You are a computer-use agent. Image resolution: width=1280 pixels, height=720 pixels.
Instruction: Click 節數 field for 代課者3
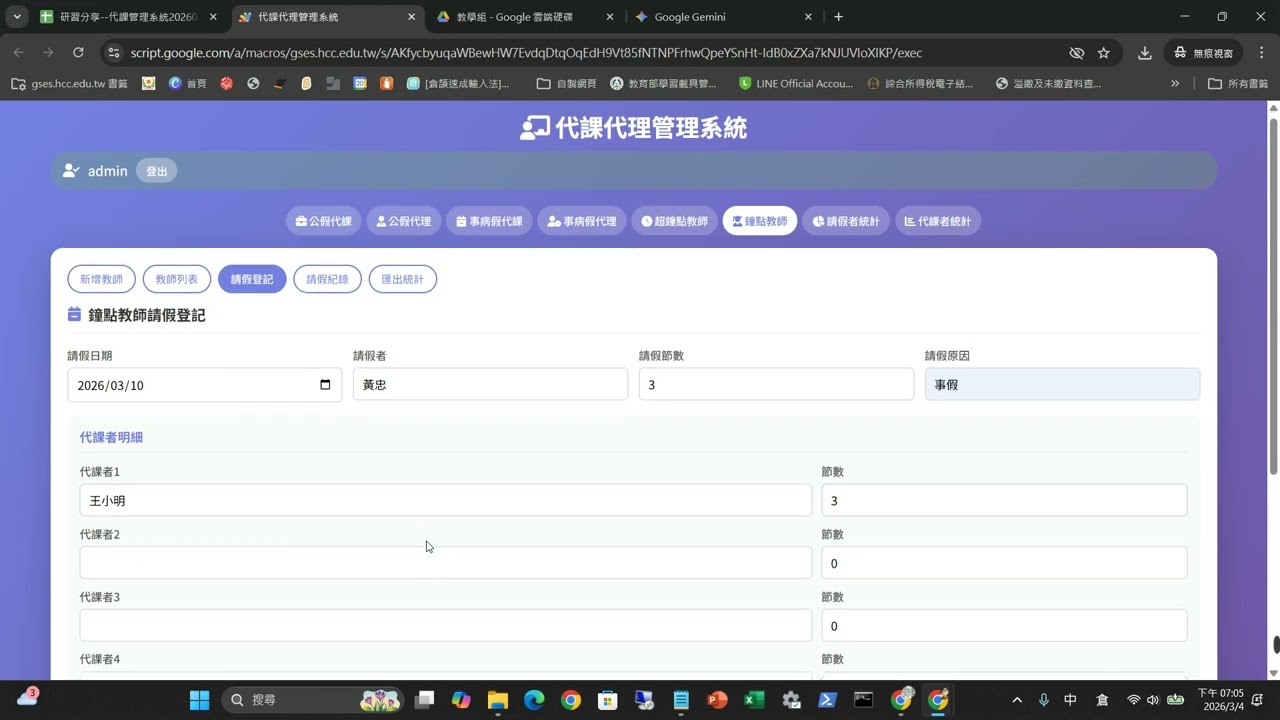(x=1004, y=625)
